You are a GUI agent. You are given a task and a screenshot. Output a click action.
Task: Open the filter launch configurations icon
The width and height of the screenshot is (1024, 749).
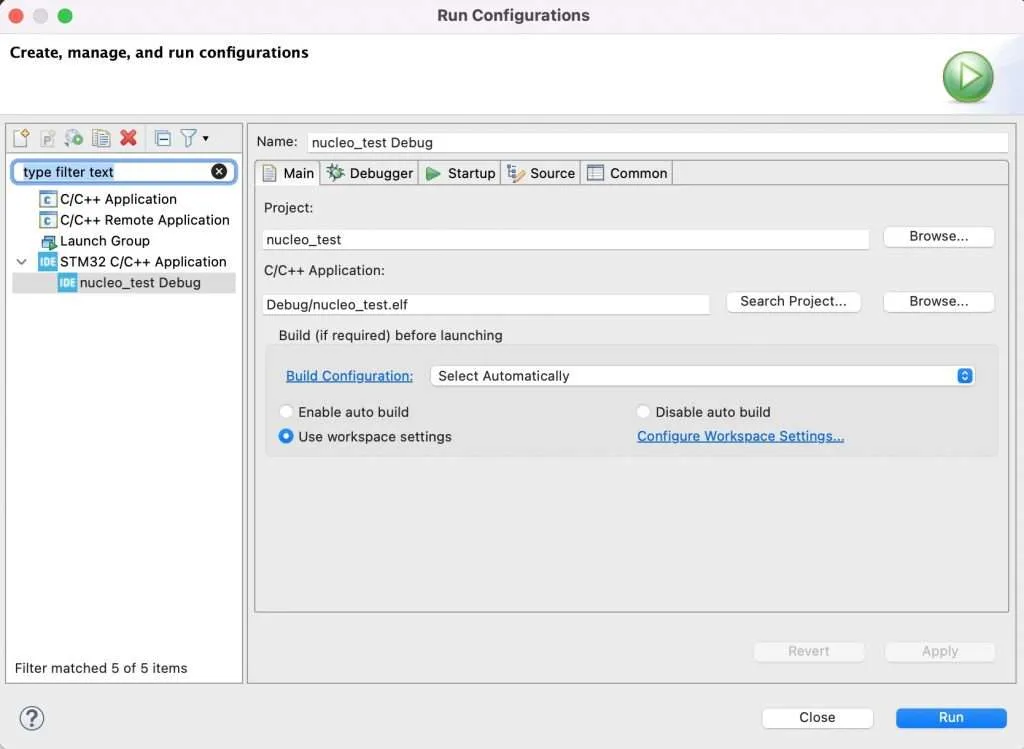coord(188,138)
